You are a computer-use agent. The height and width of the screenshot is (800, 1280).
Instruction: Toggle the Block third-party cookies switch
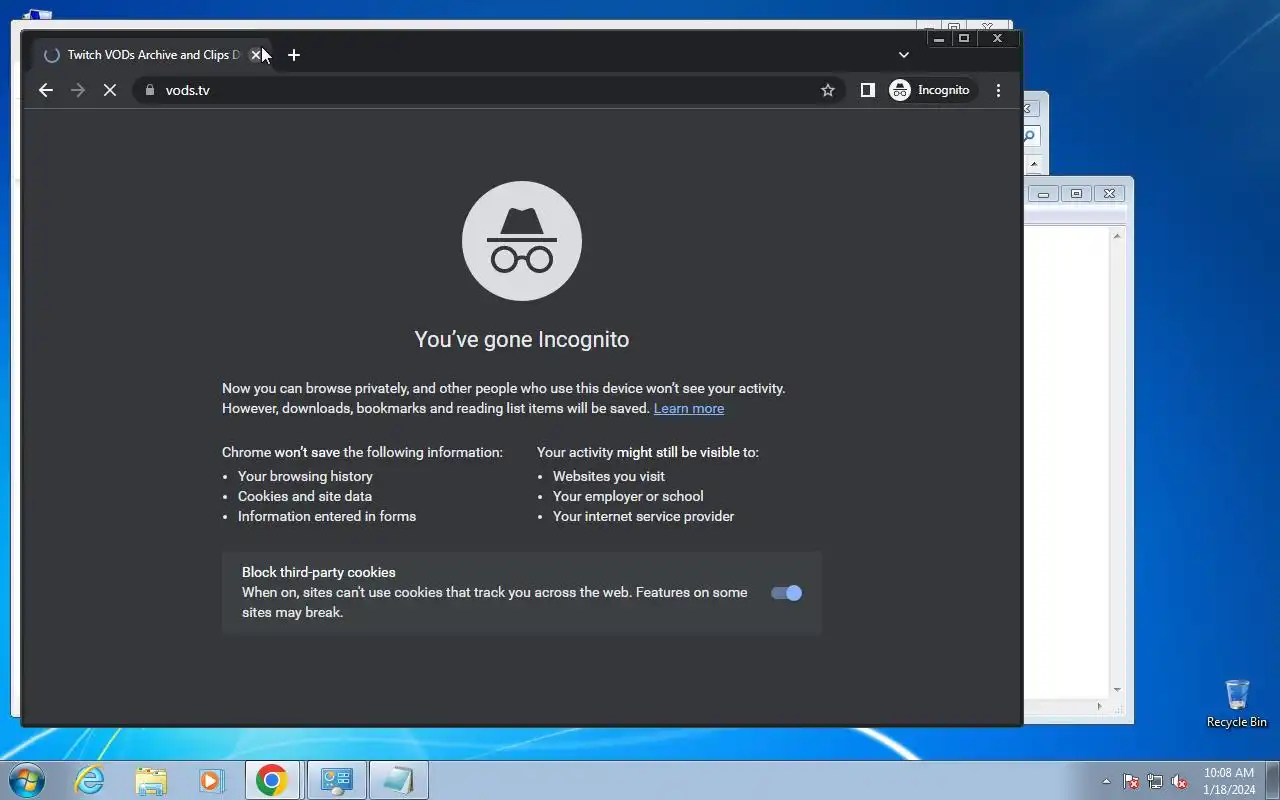tap(787, 593)
